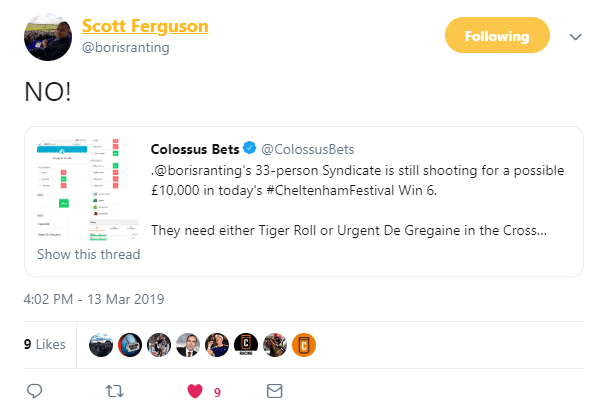The image size is (605, 414).
Task: Click the @borisranting handle
Action: click(x=125, y=47)
